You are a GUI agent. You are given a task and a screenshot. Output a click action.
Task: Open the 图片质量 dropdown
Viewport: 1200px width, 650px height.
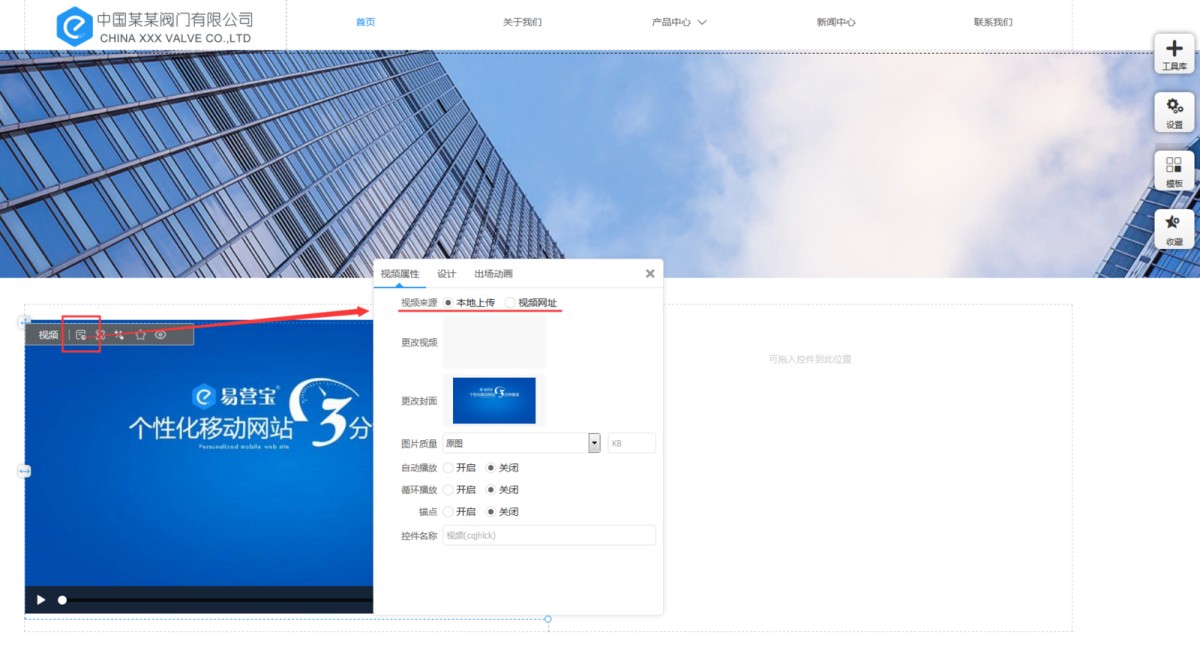coord(594,443)
